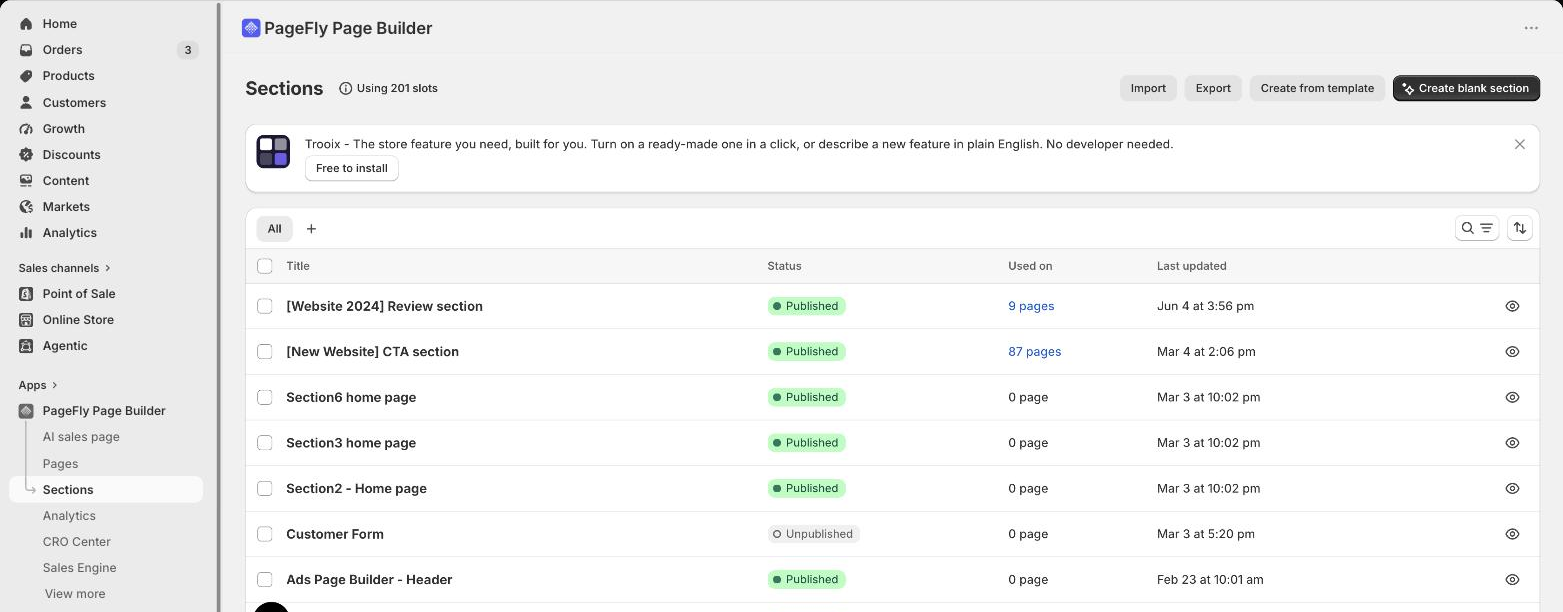This screenshot has width=1563, height=612.
Task: Open the sort options button
Action: tap(1520, 228)
